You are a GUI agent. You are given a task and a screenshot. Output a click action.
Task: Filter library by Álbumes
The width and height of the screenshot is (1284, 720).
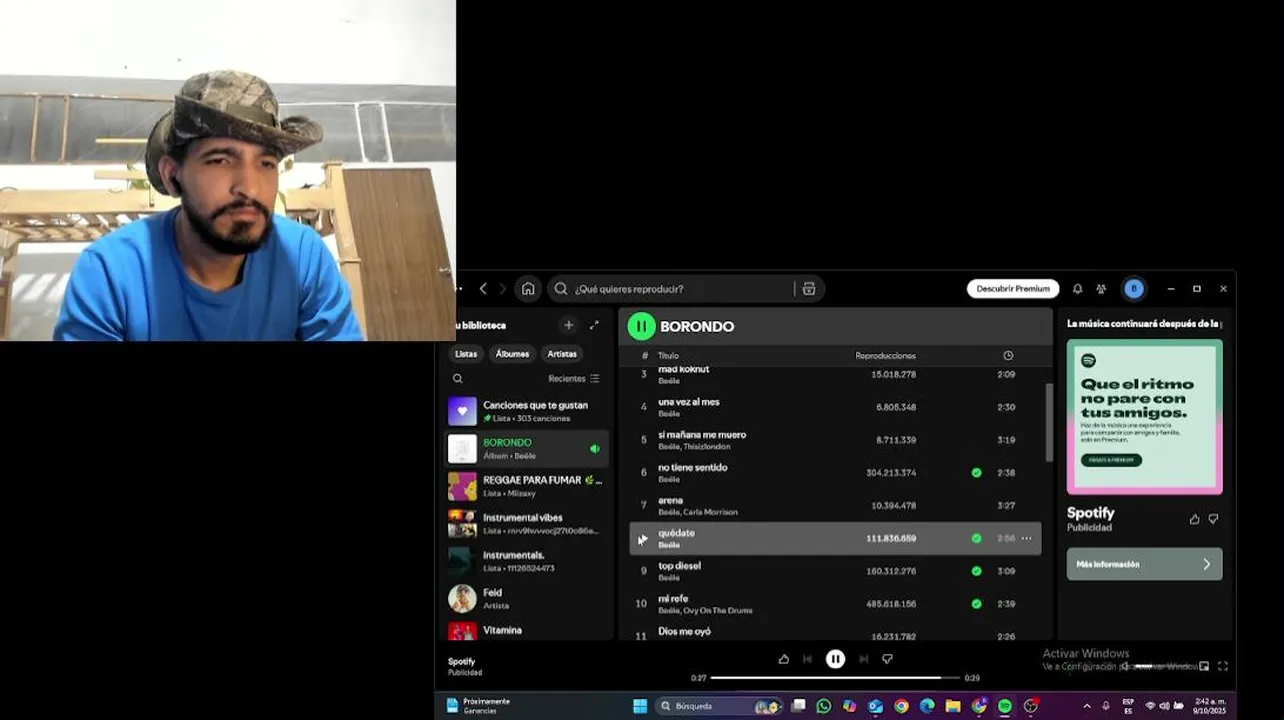512,354
